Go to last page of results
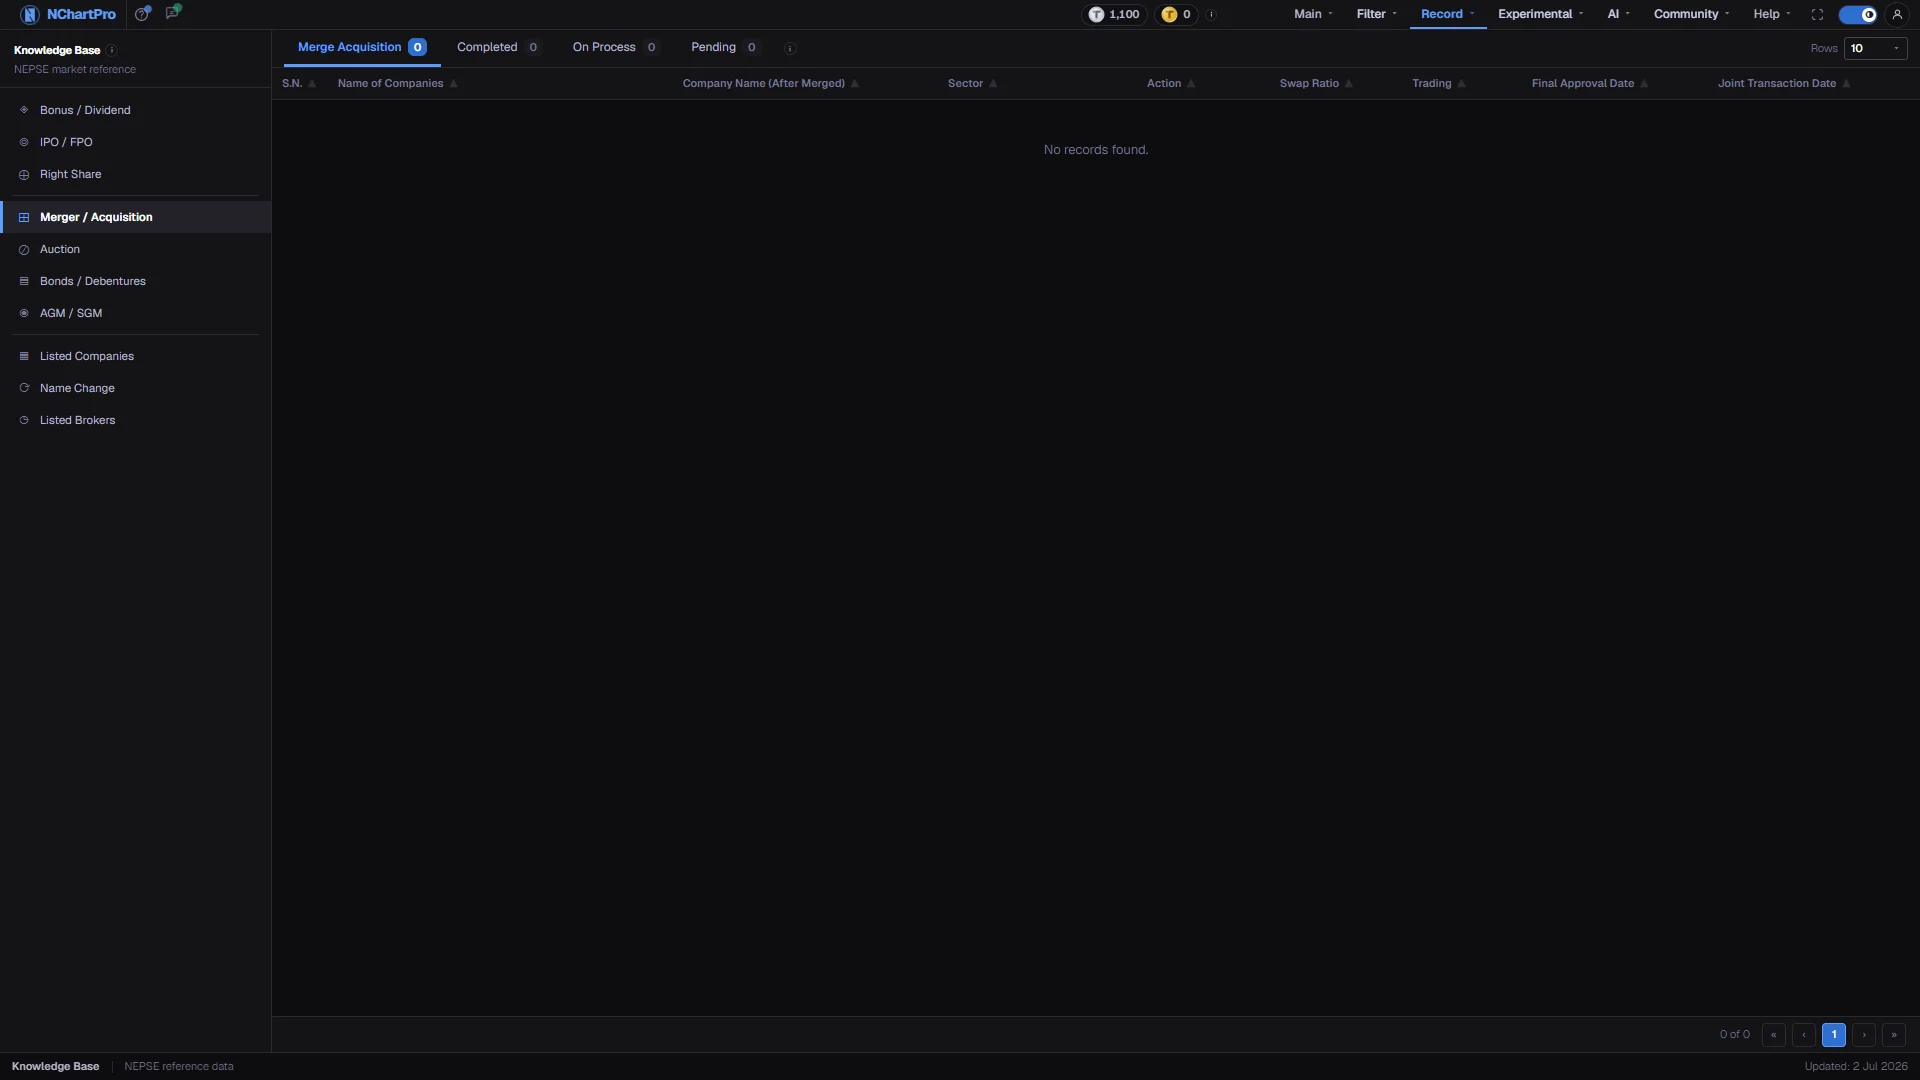Screen dimensions: 1920x1080 point(1894,1035)
